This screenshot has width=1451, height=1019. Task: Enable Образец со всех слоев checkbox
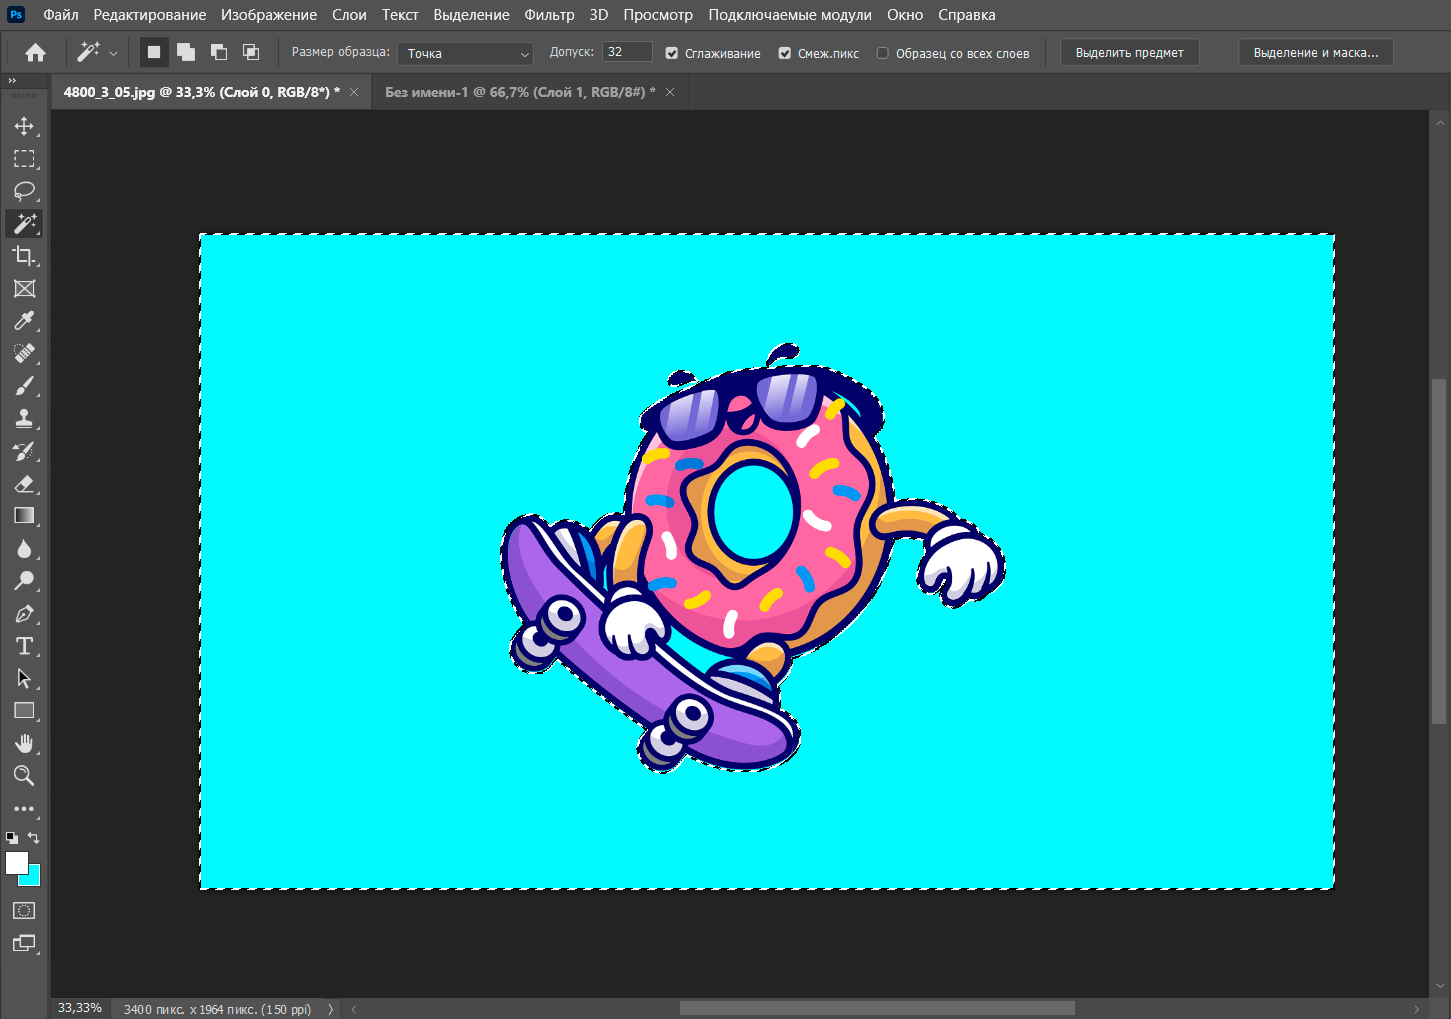pos(882,53)
